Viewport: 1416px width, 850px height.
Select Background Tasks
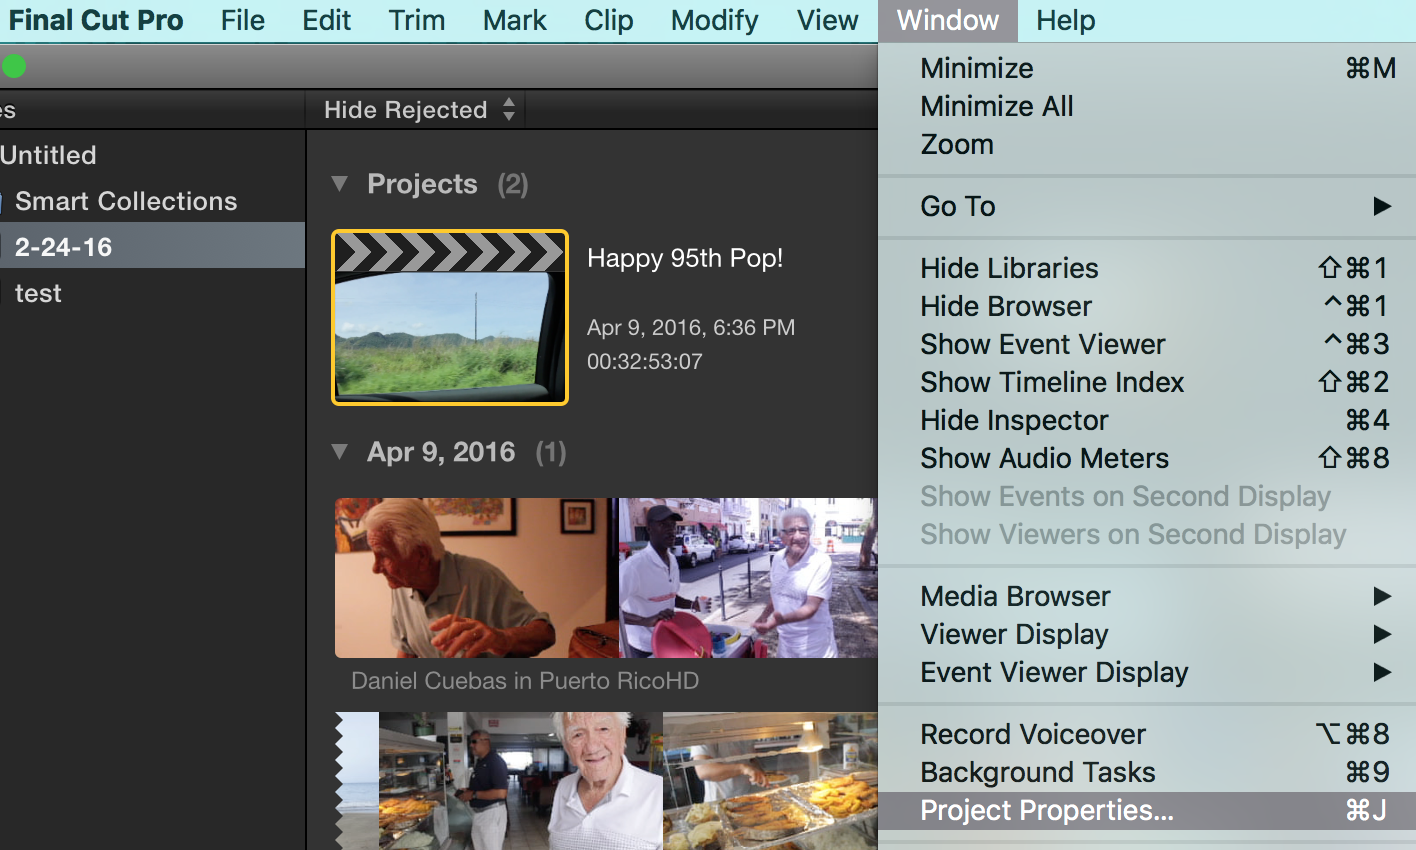click(x=1147, y=772)
